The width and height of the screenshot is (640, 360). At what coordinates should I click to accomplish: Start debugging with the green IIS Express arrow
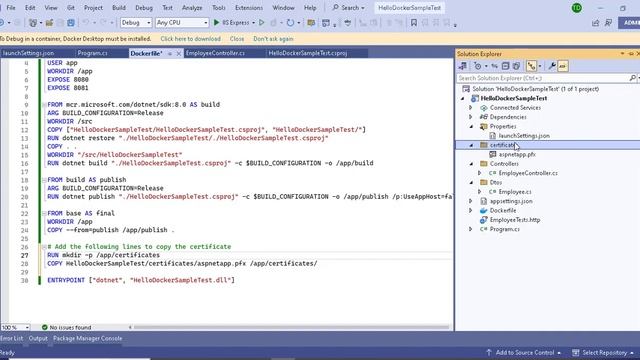coord(217,22)
